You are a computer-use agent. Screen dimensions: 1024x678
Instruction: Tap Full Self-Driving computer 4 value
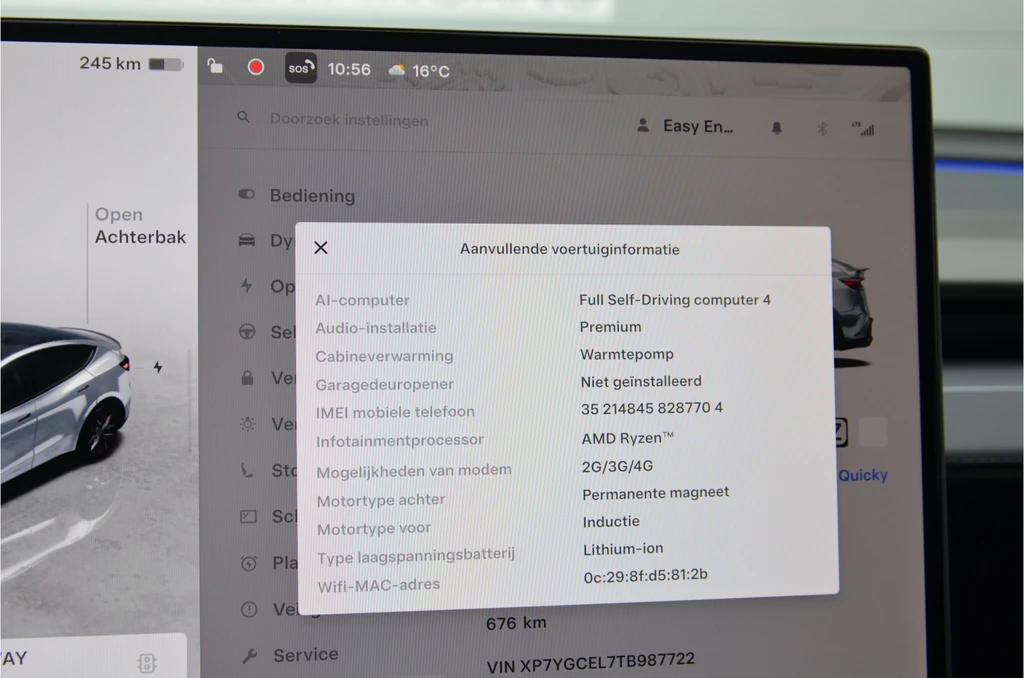pos(675,300)
